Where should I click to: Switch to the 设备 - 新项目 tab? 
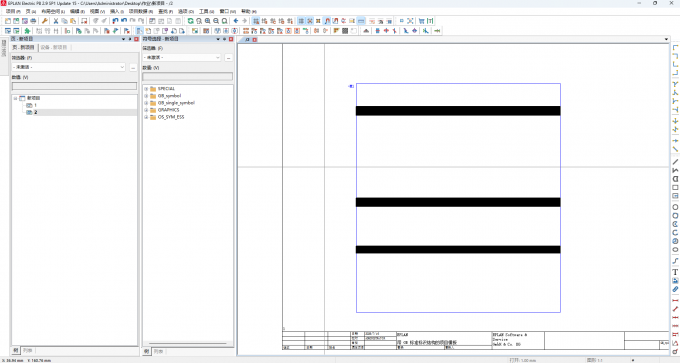point(54,47)
